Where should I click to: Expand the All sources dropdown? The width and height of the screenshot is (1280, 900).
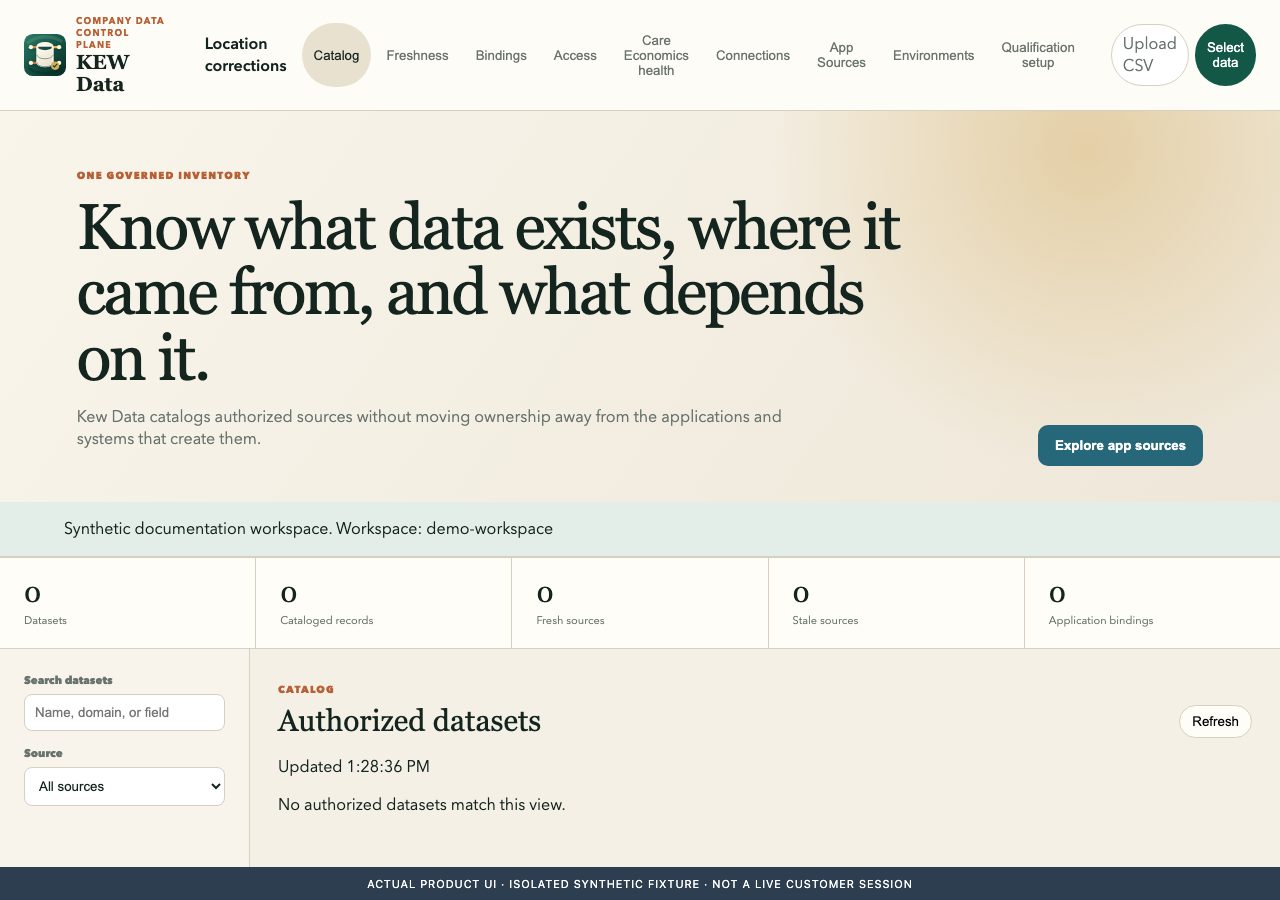coord(124,786)
